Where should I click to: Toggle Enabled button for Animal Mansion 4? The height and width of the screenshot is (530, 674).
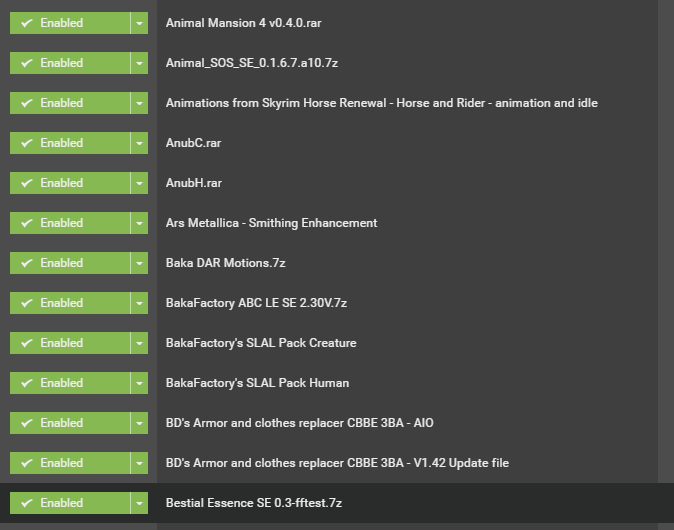tap(70, 23)
